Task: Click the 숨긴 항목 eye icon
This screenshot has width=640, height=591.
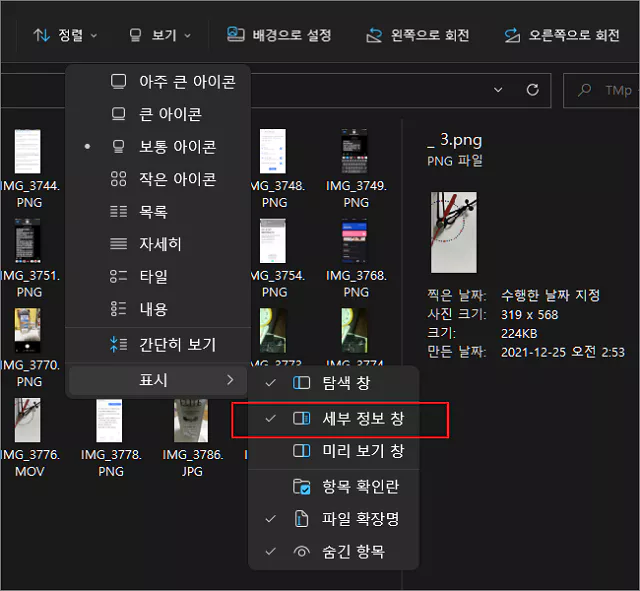Action: pyautogui.click(x=302, y=552)
